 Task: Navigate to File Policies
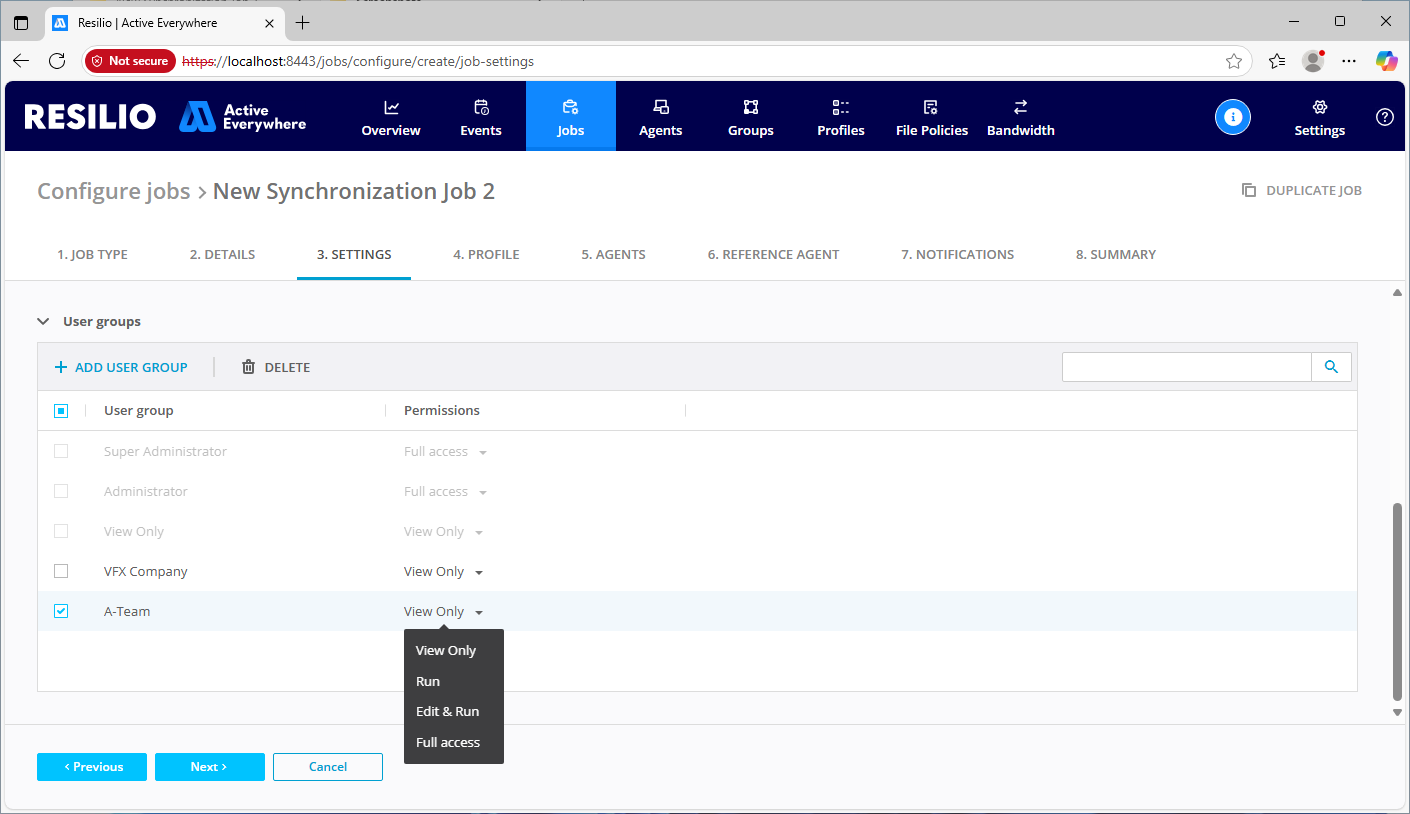[x=931, y=117]
